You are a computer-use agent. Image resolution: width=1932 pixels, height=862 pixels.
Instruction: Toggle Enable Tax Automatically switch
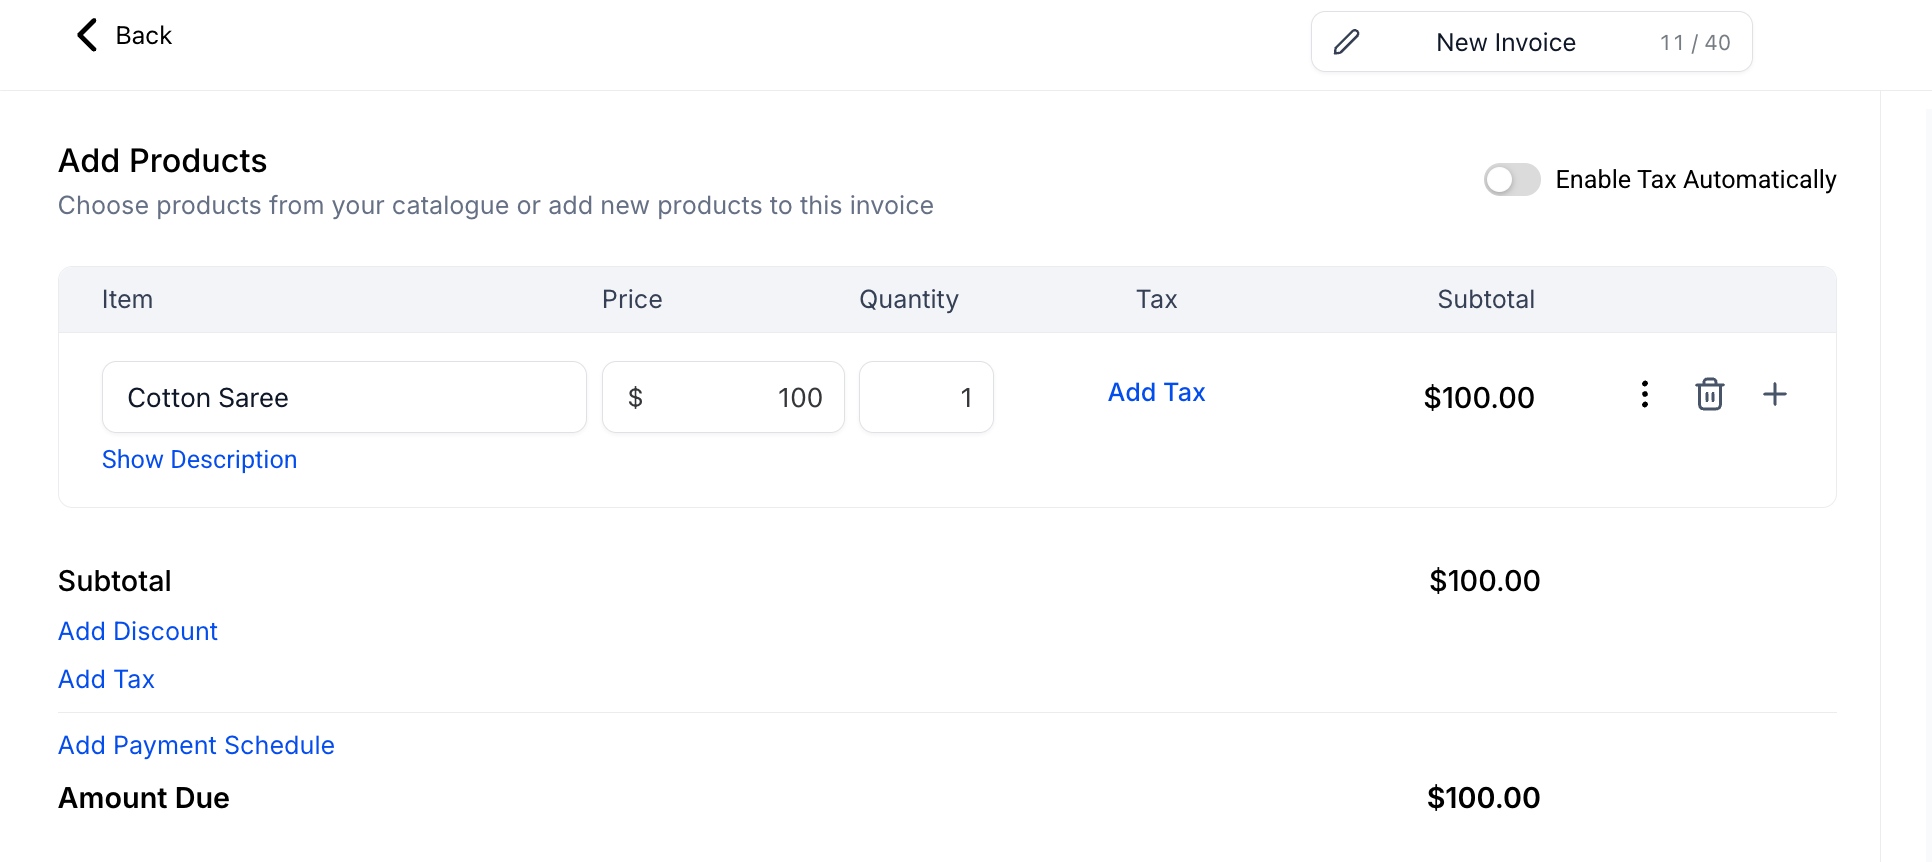click(x=1511, y=180)
